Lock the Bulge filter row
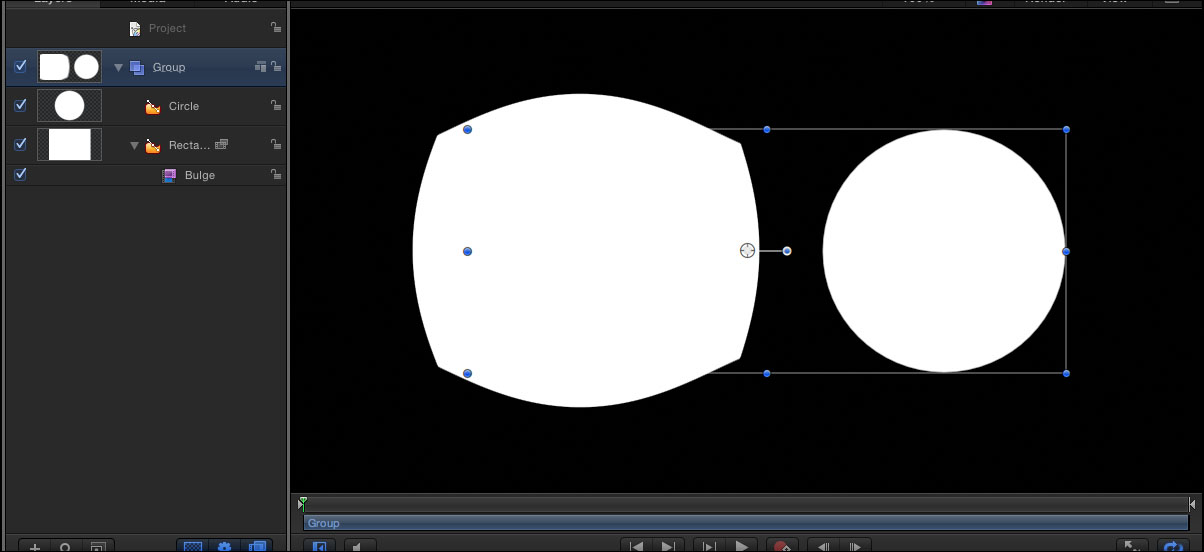The image size is (1204, 552). coord(275,175)
